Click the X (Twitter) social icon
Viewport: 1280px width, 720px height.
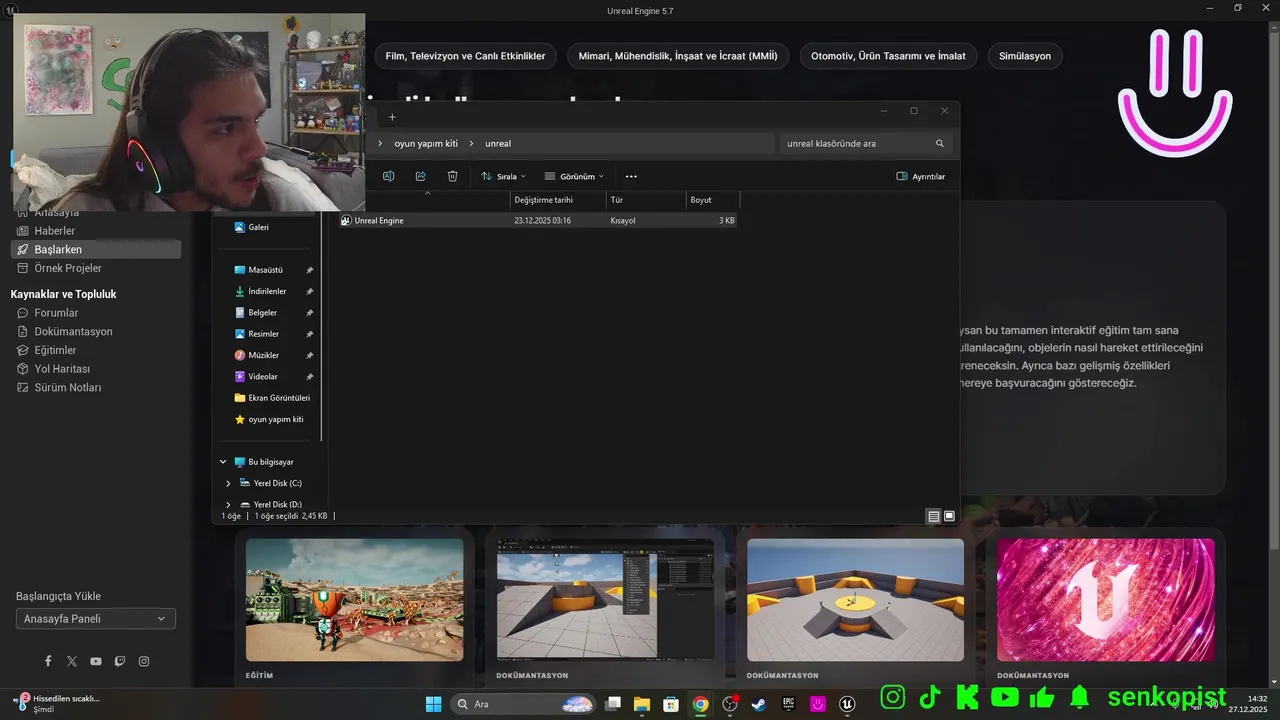(x=72, y=661)
